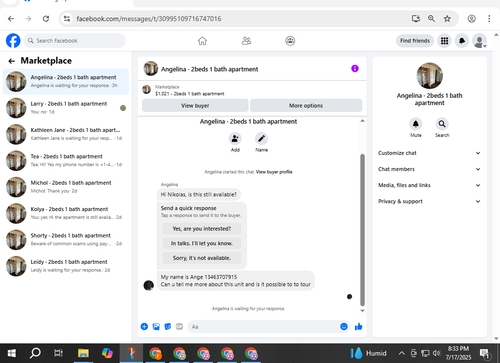Viewport: 500px width, 363px height.
Task: Open Windows taskbar search
Action: [35, 353]
